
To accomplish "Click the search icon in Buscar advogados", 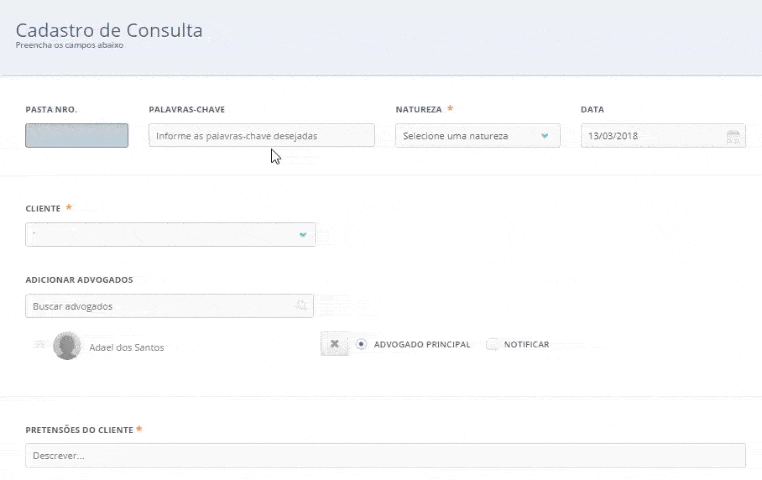I will [301, 306].
